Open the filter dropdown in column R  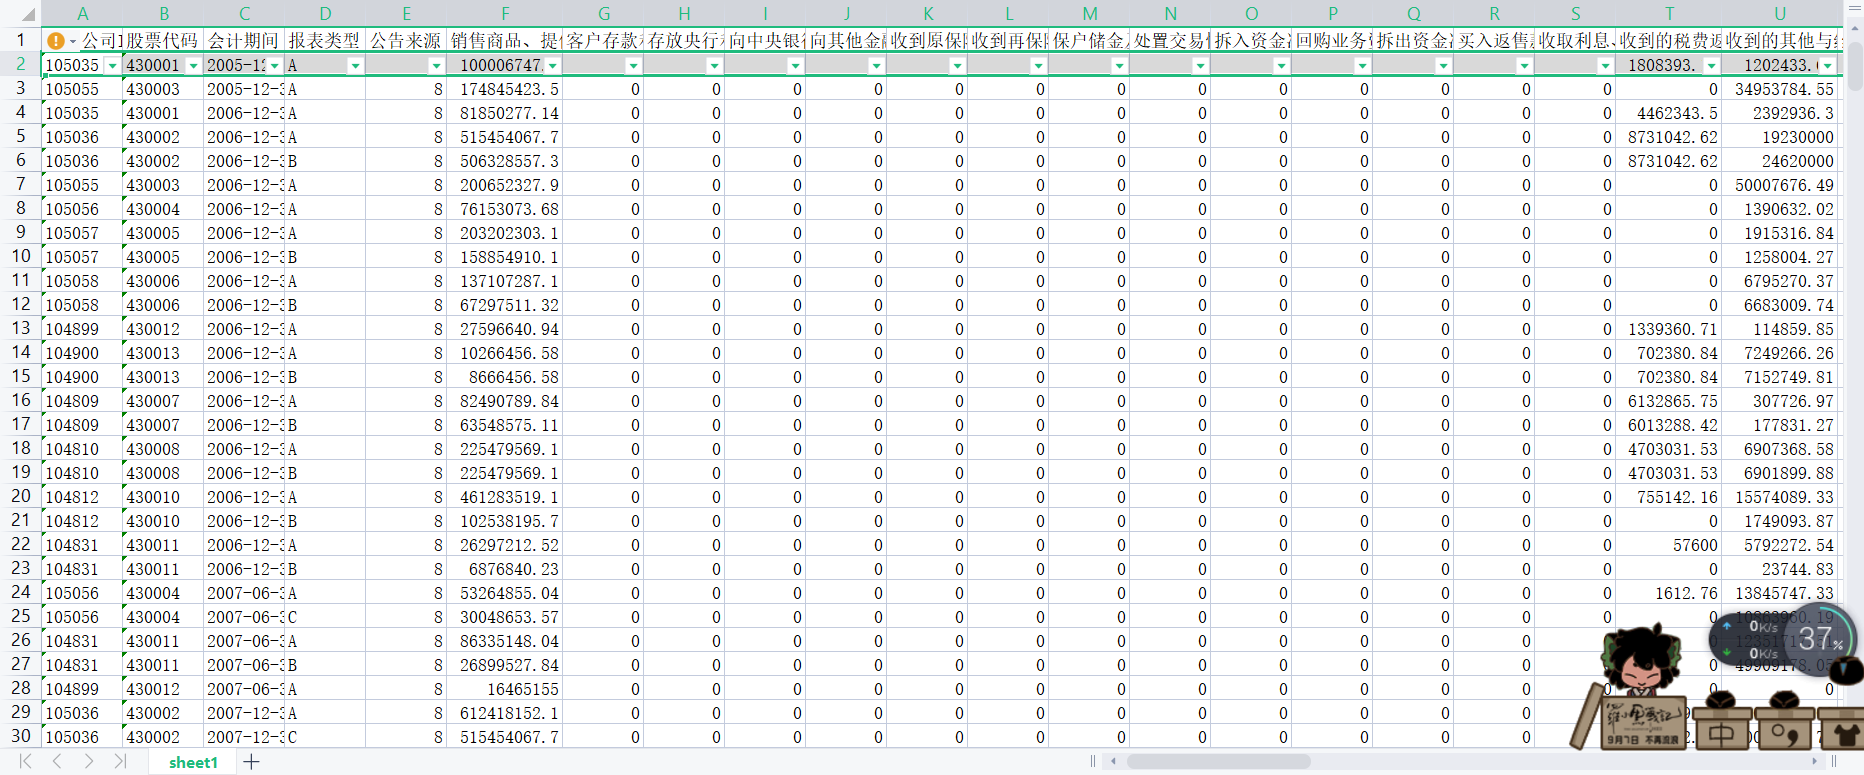(x=1524, y=66)
